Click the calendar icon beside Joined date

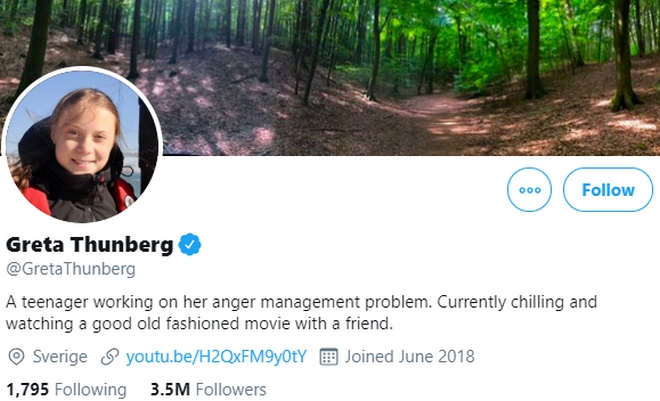(x=328, y=357)
